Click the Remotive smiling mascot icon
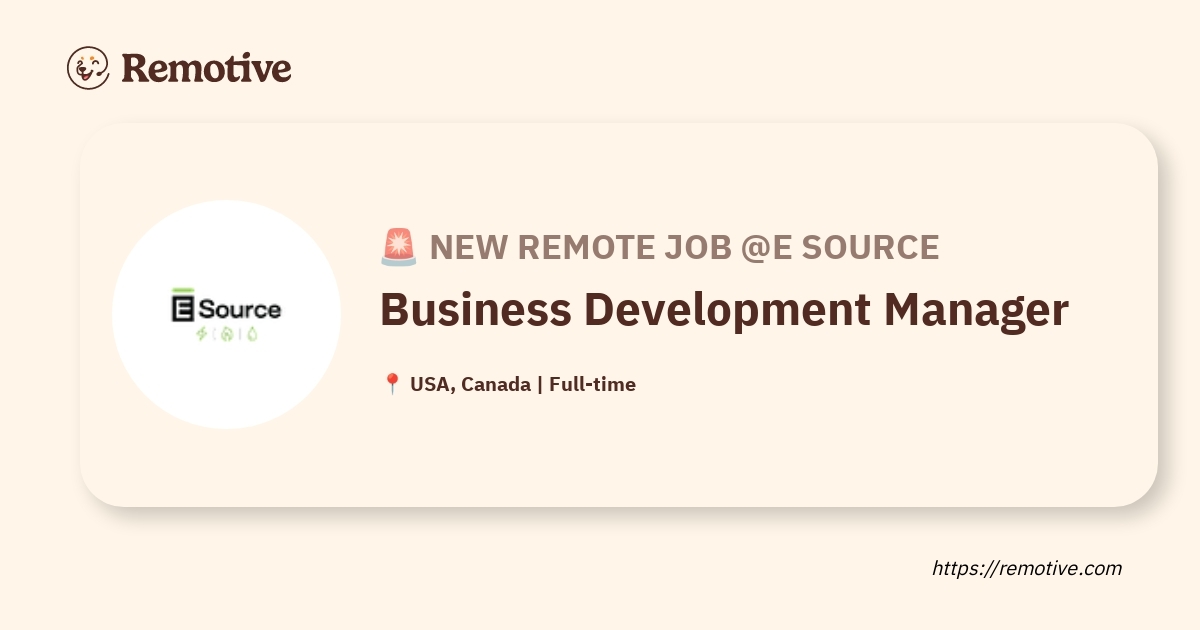Image resolution: width=1200 pixels, height=630 pixels. 88,68
